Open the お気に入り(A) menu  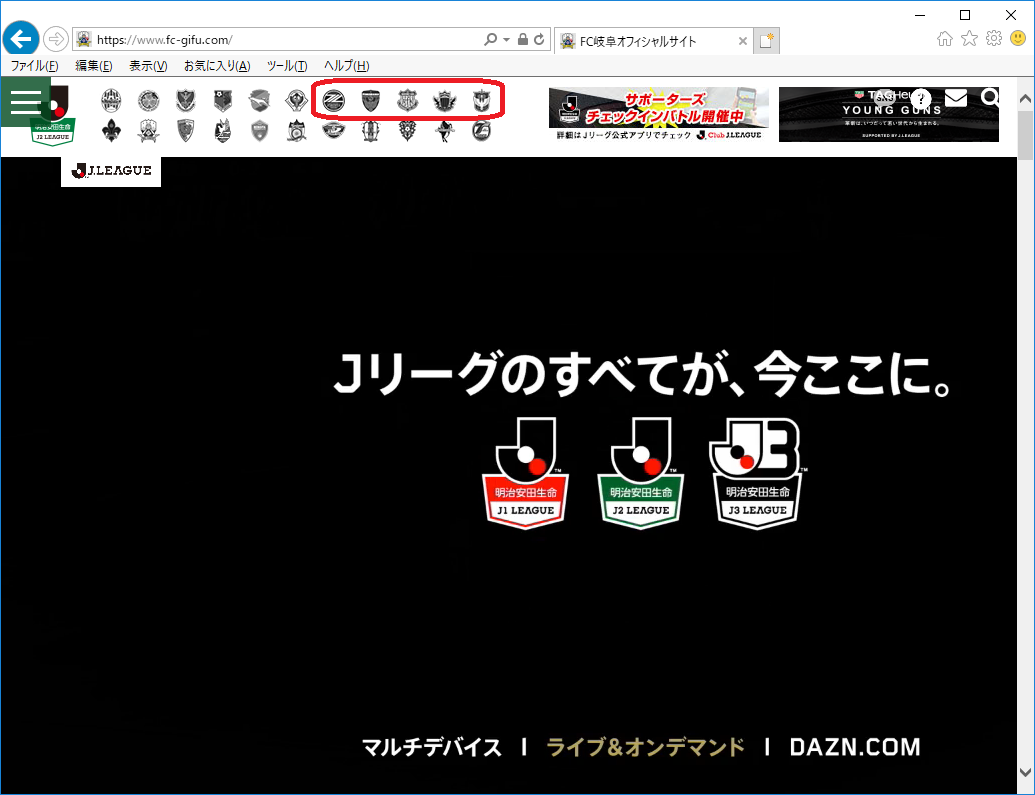point(216,66)
